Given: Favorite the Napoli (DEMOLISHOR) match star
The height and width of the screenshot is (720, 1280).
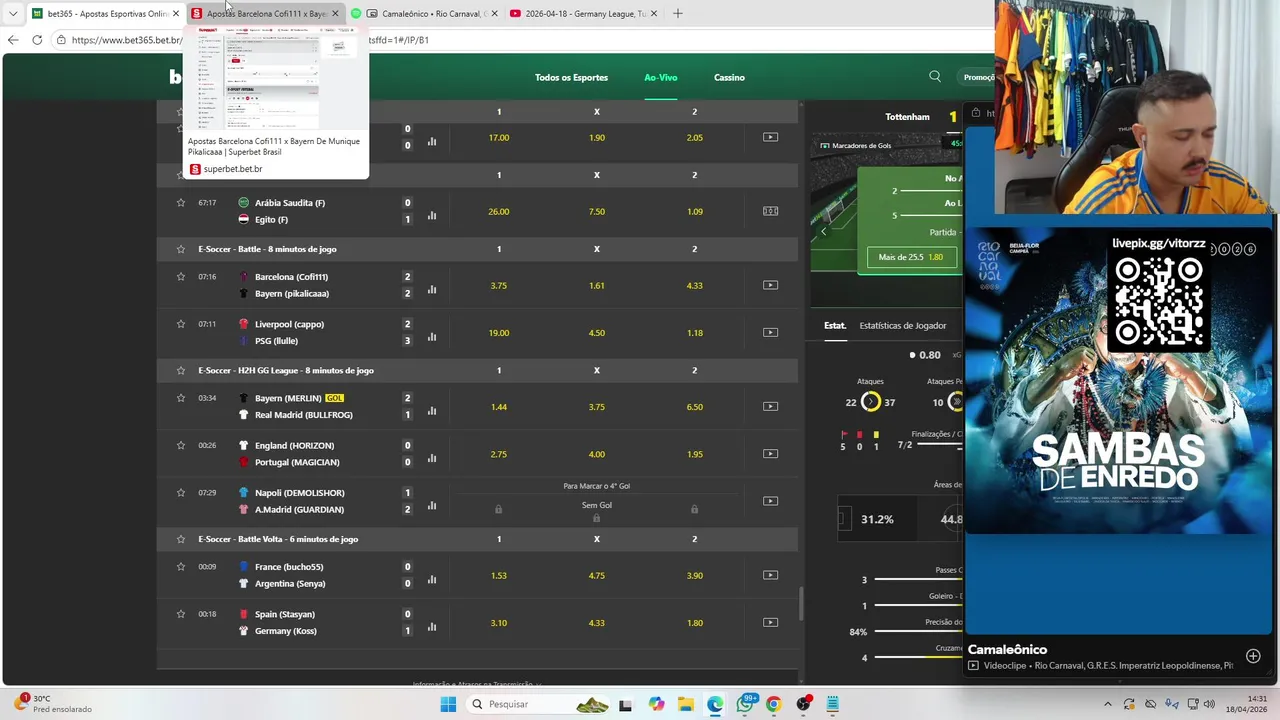Looking at the screenshot, I should click(181, 493).
